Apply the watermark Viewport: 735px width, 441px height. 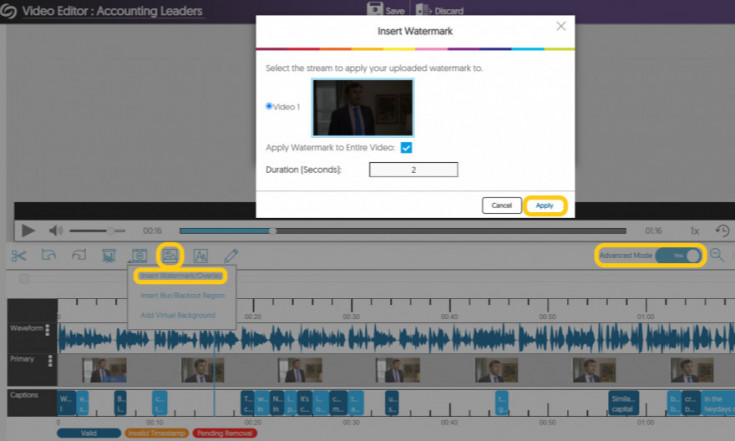(545, 205)
